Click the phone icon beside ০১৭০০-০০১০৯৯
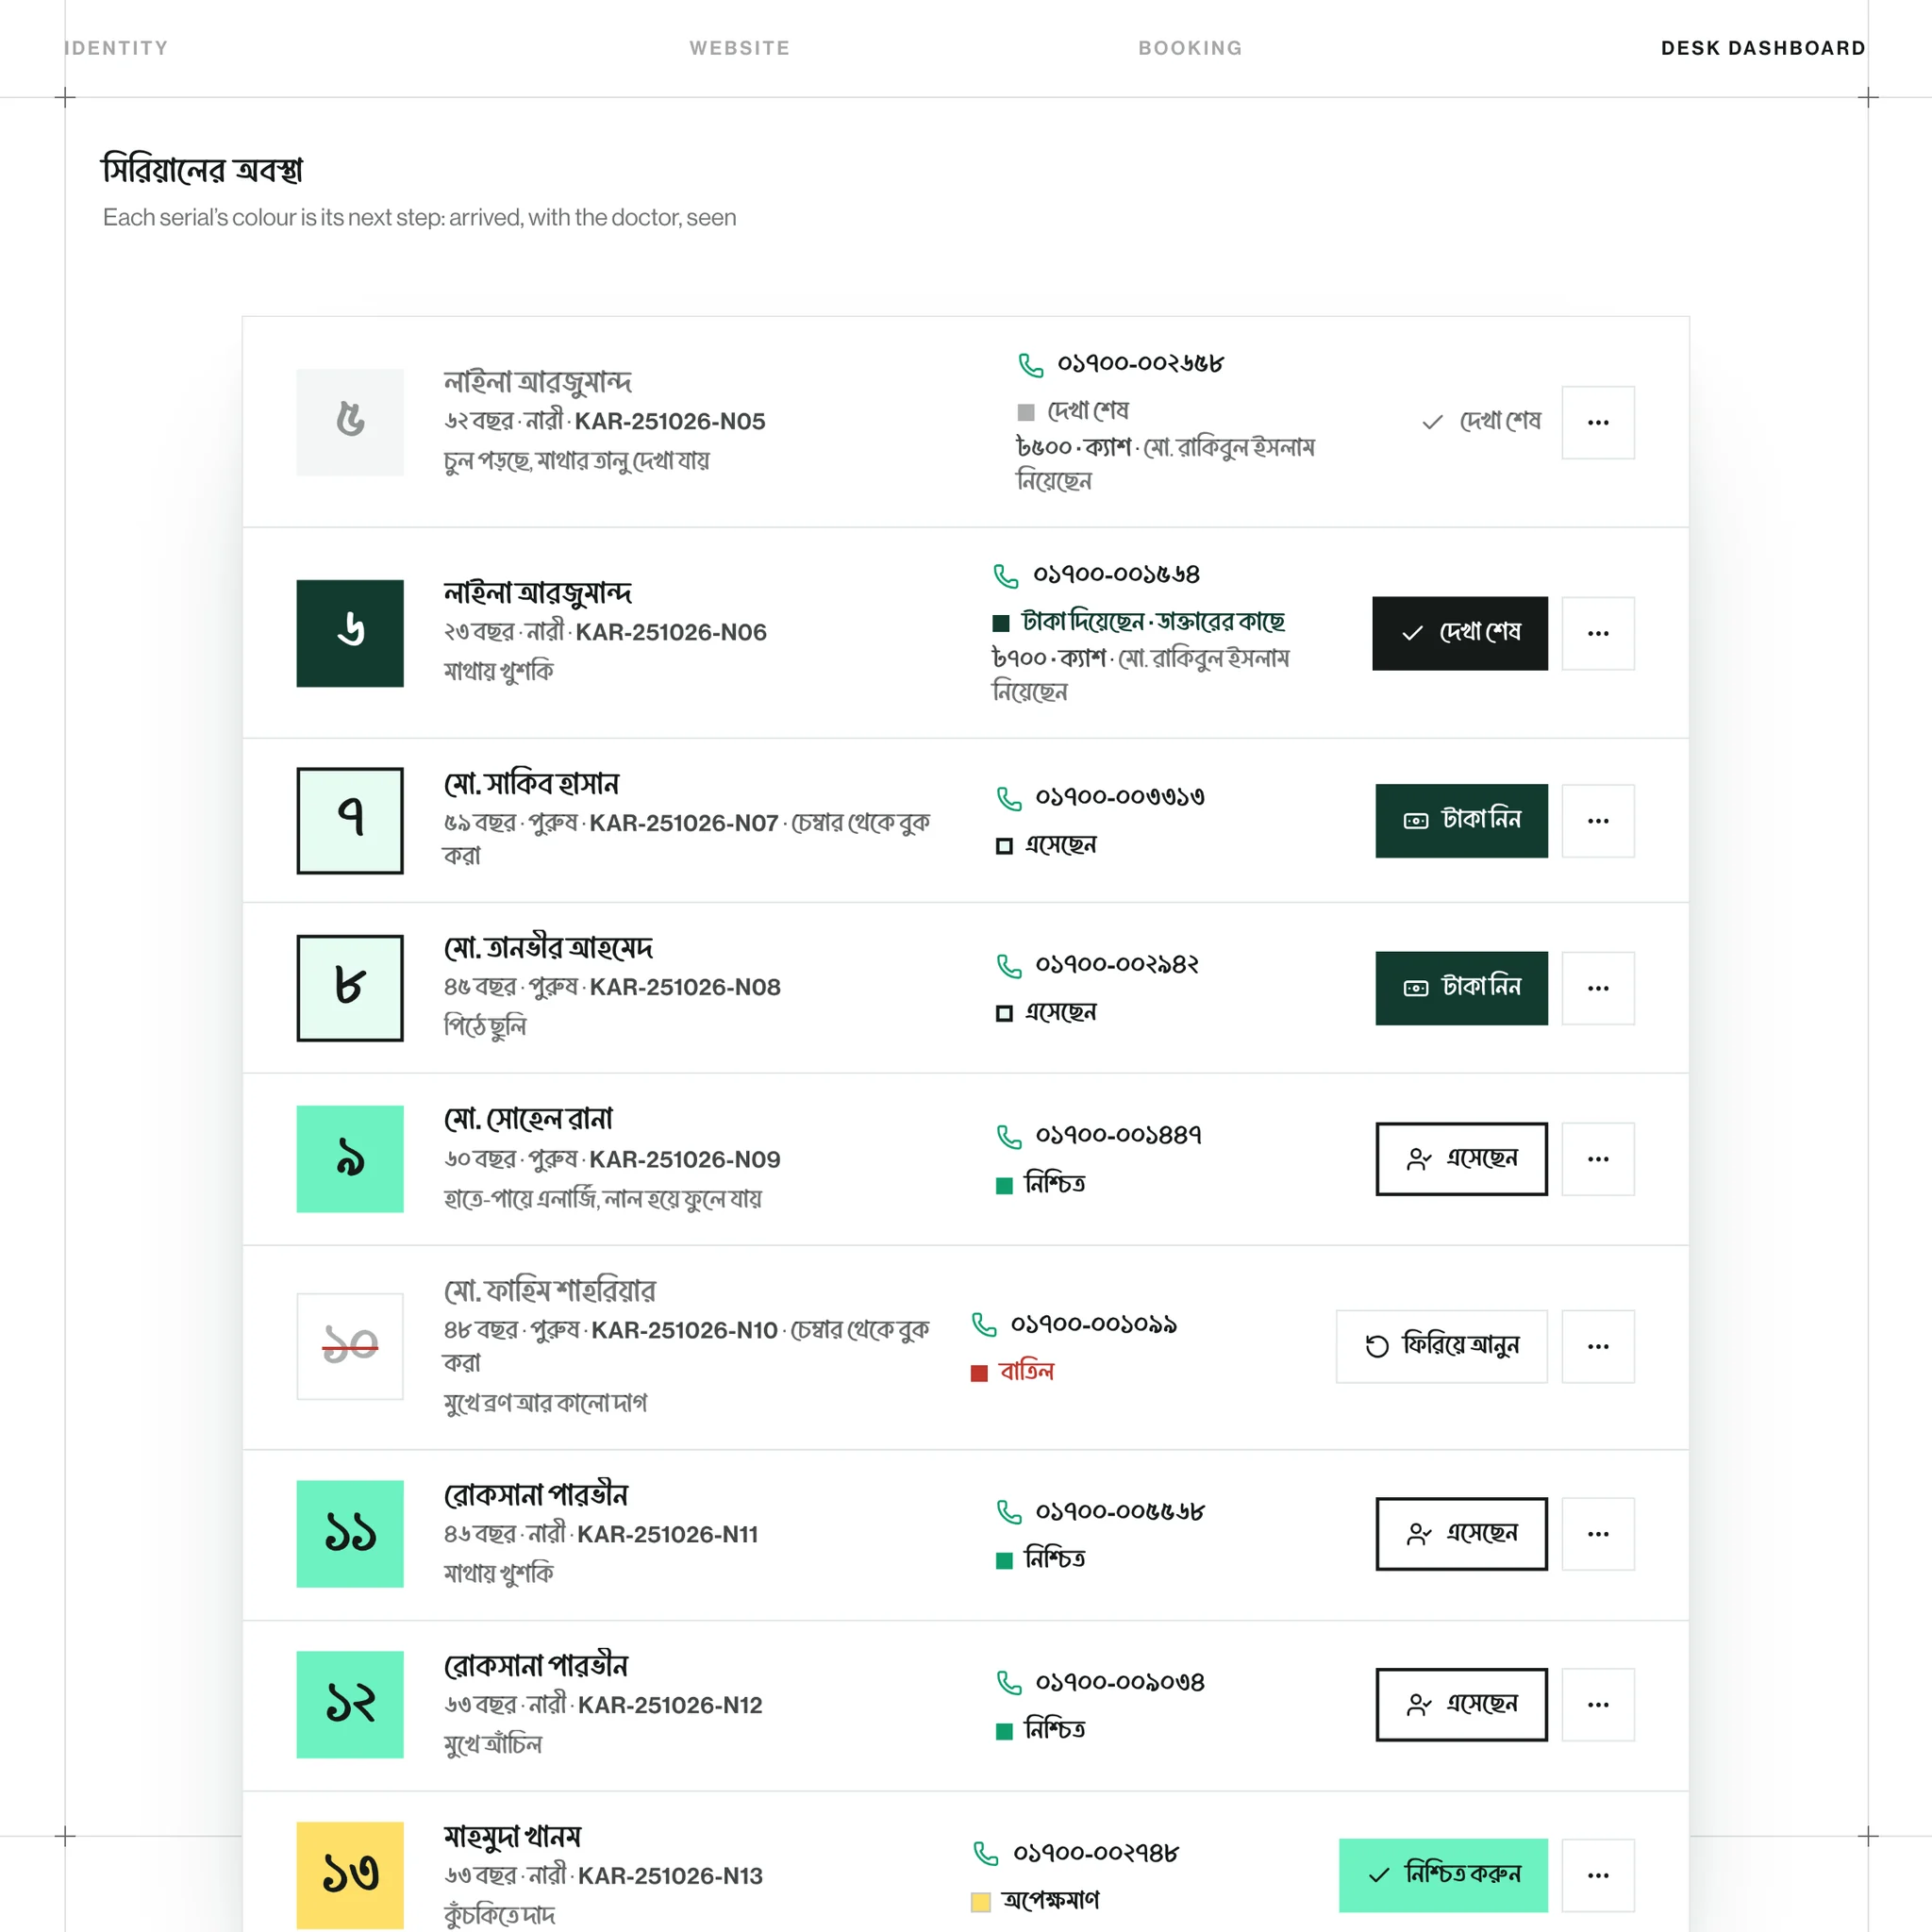1932x1932 pixels. [x=984, y=1325]
